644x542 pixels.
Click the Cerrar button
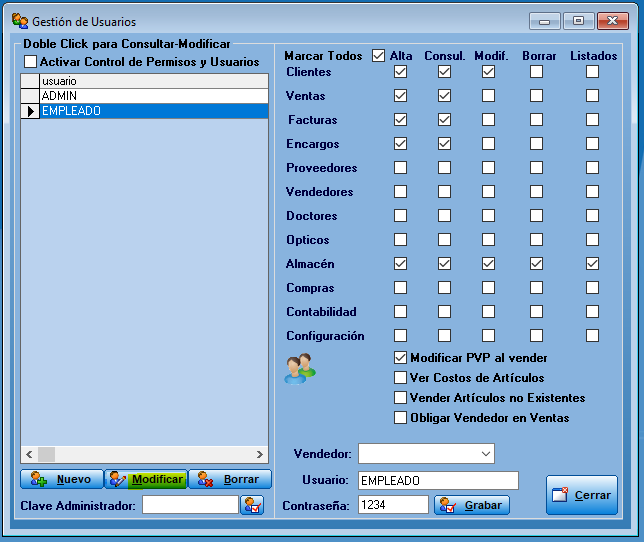[582, 495]
